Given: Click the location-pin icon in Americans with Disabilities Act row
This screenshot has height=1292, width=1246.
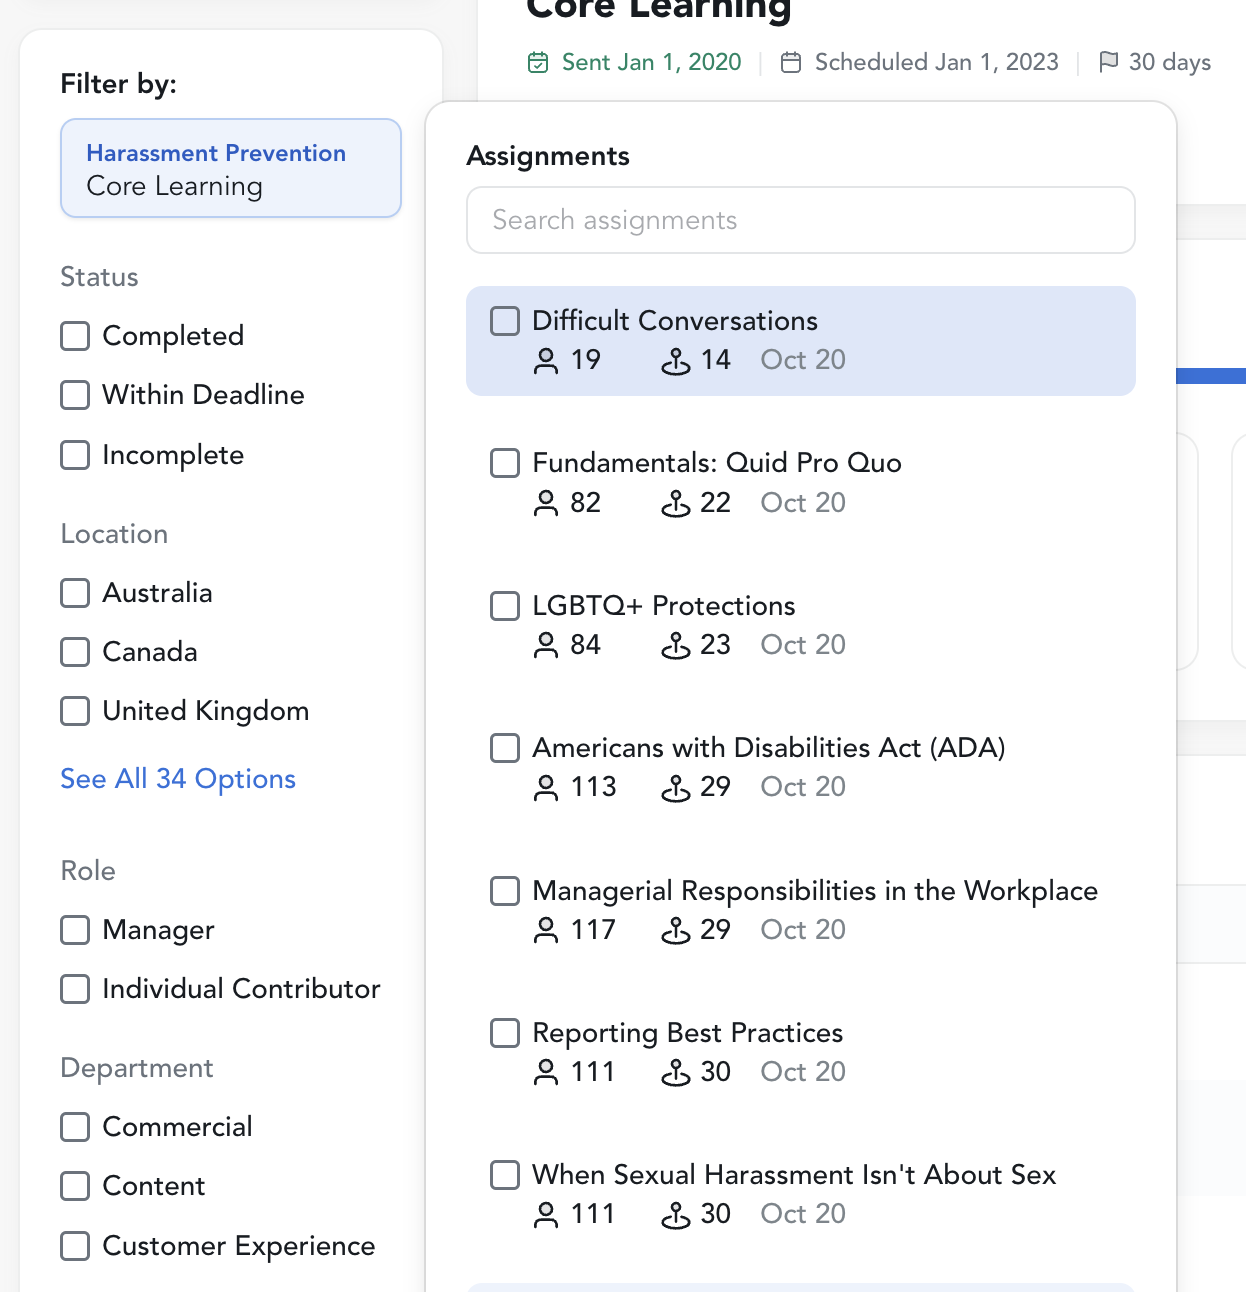Looking at the screenshot, I should (676, 788).
